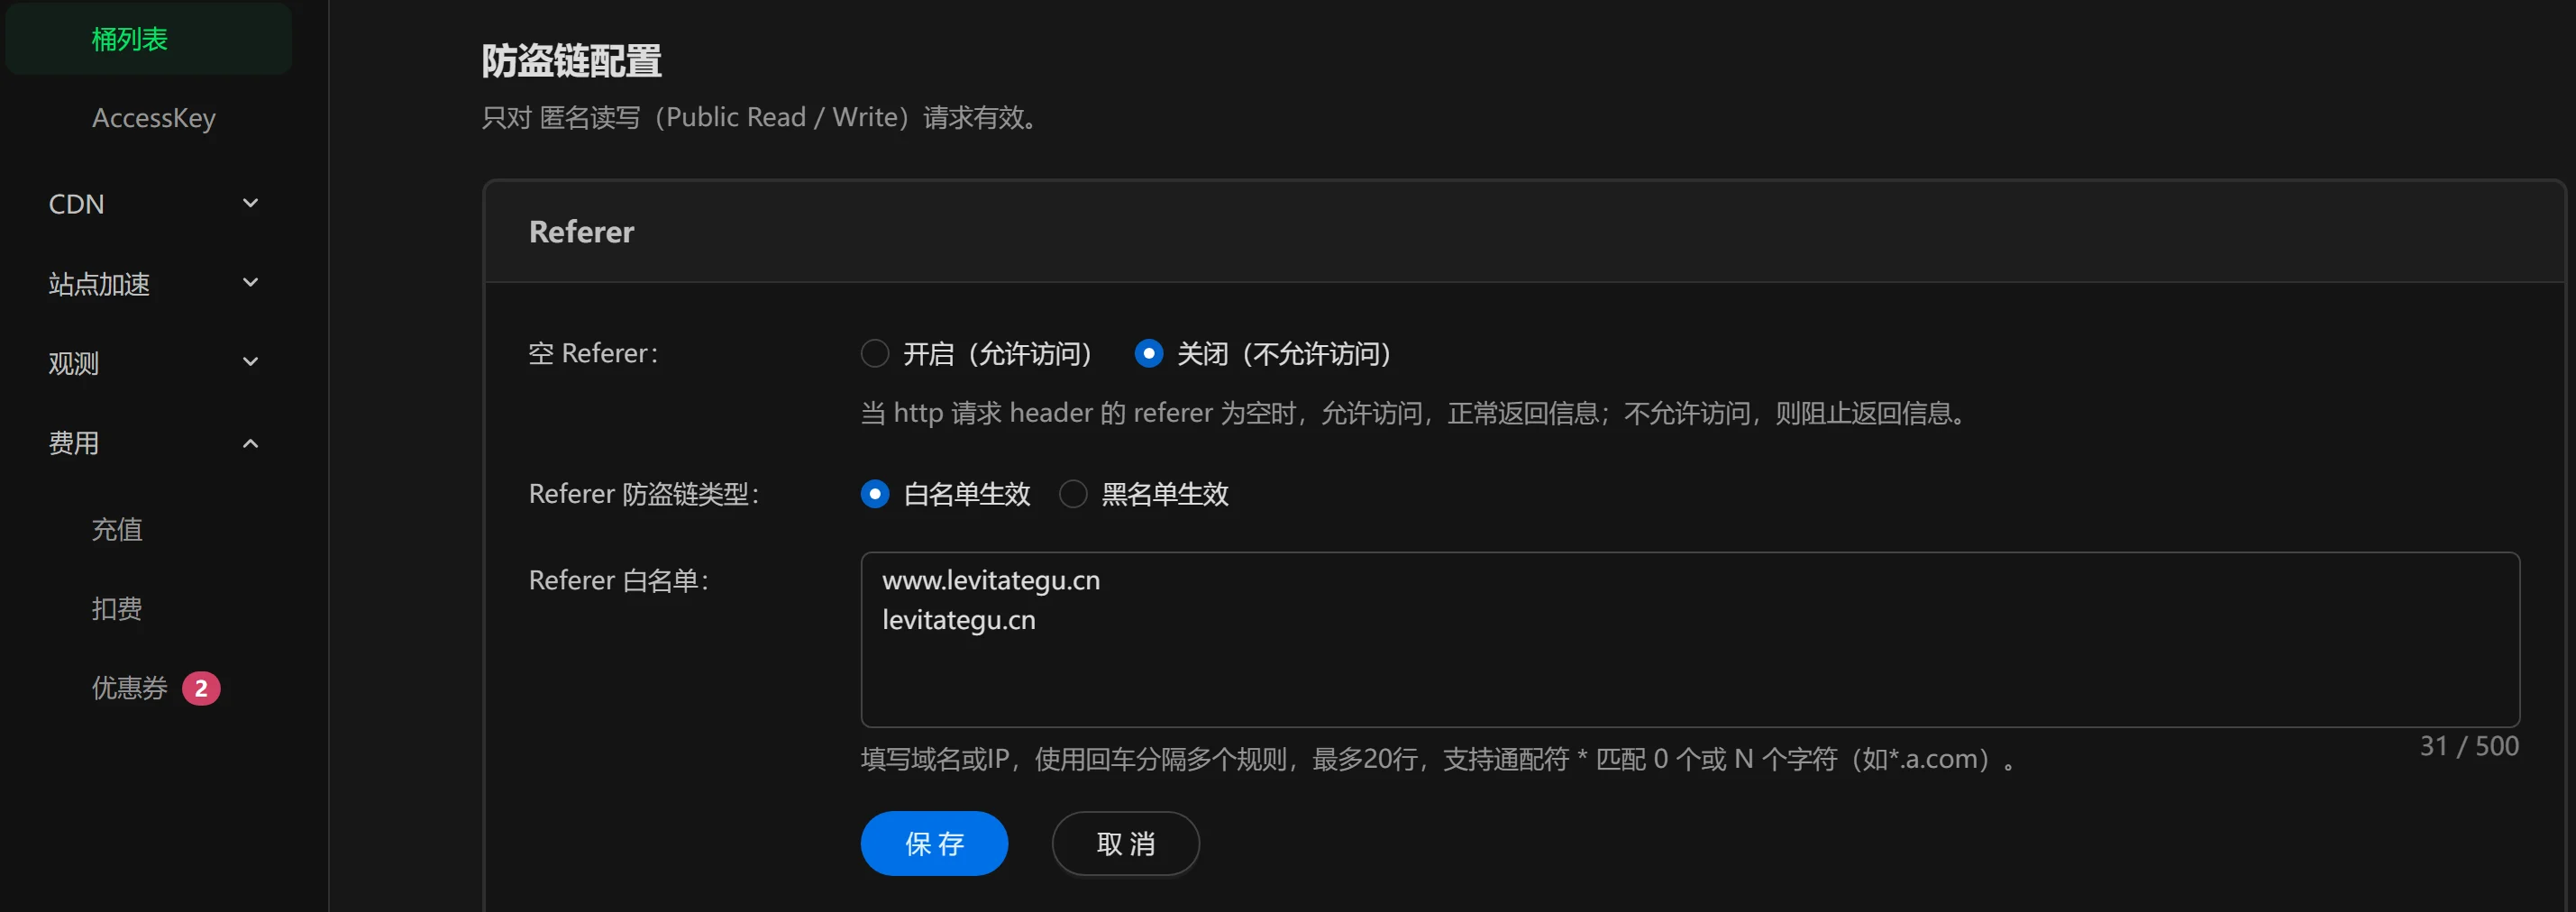Click the empty-referer explanation text
The height and width of the screenshot is (912, 2576).
click(x=1415, y=414)
